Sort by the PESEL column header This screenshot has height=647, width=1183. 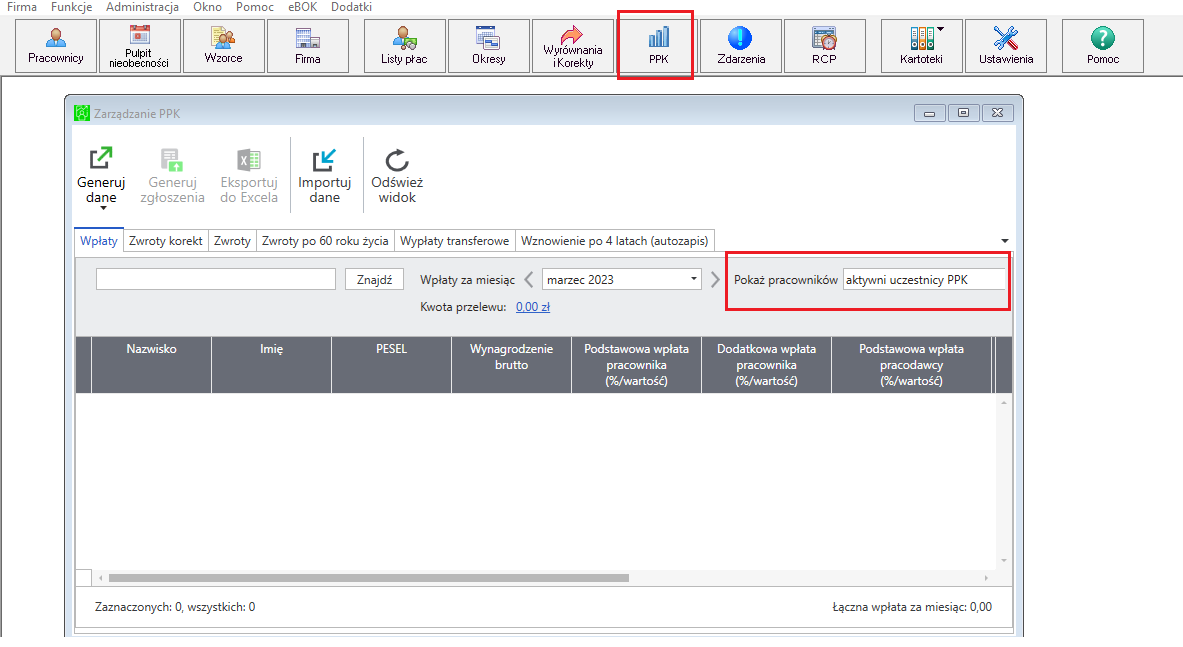coord(392,365)
